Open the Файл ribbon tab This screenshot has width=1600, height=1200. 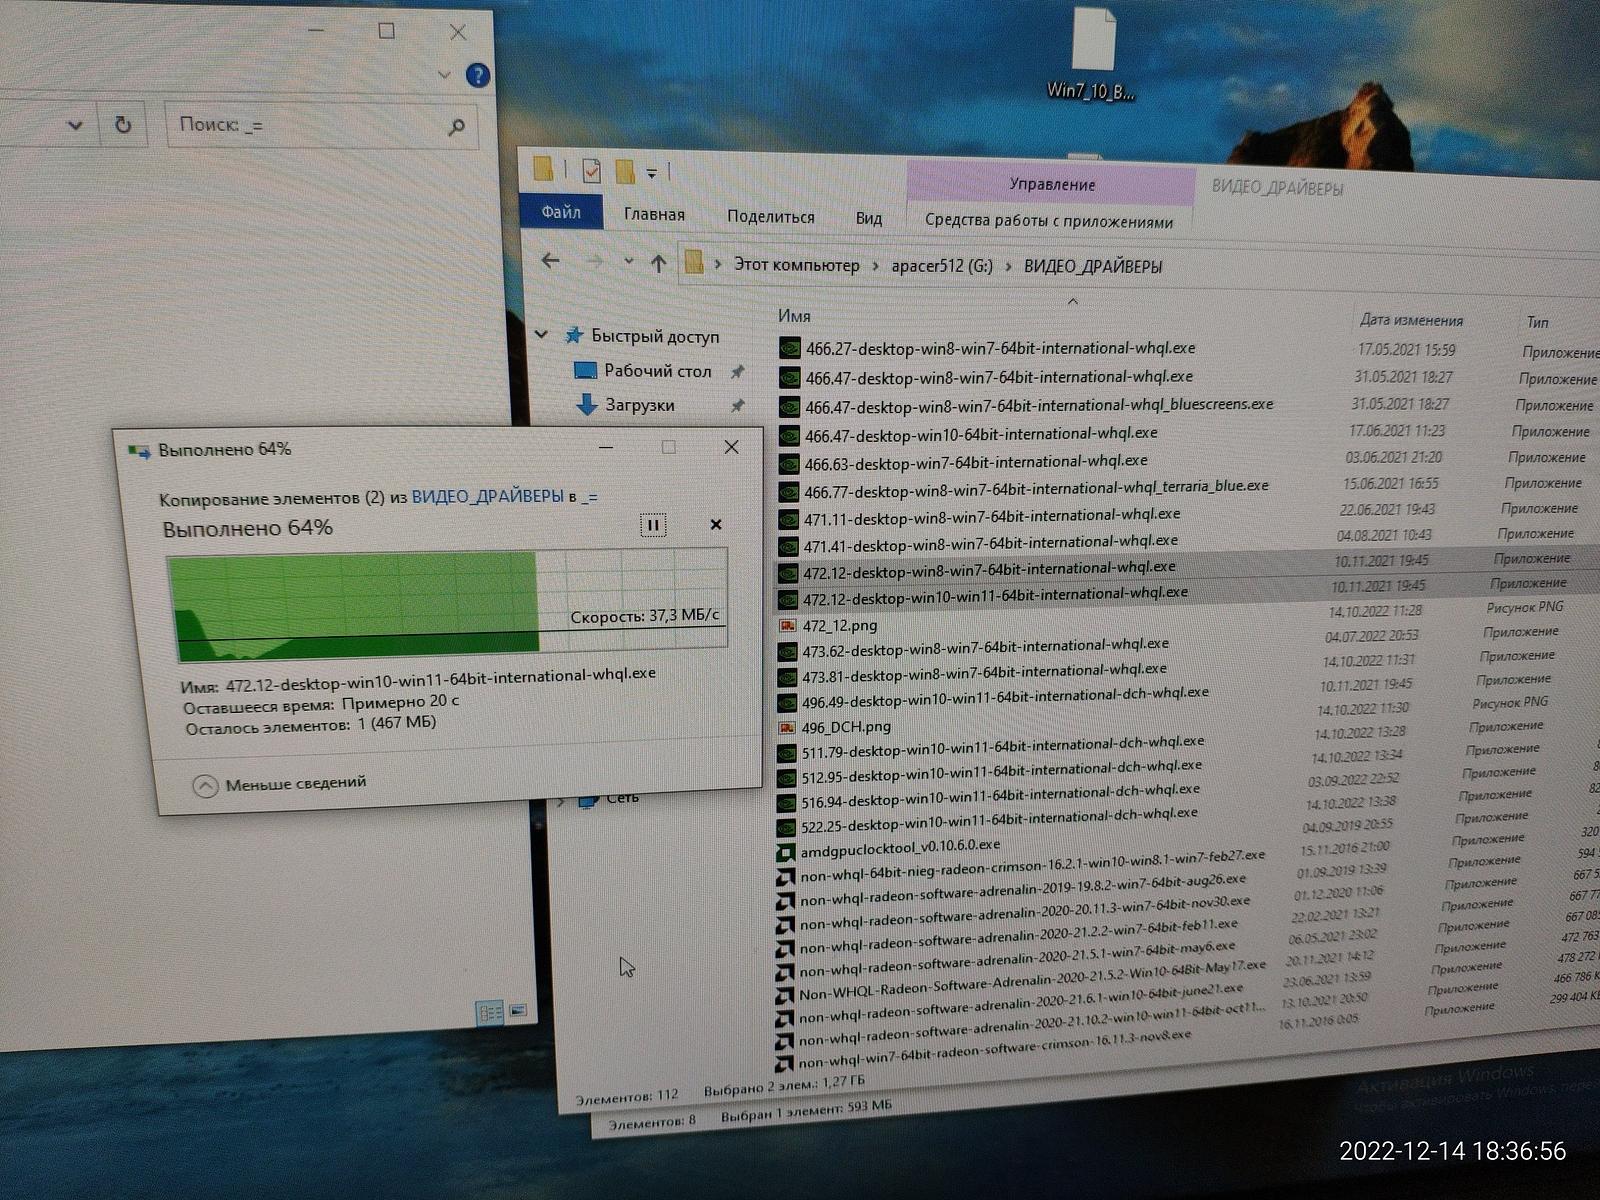[561, 212]
